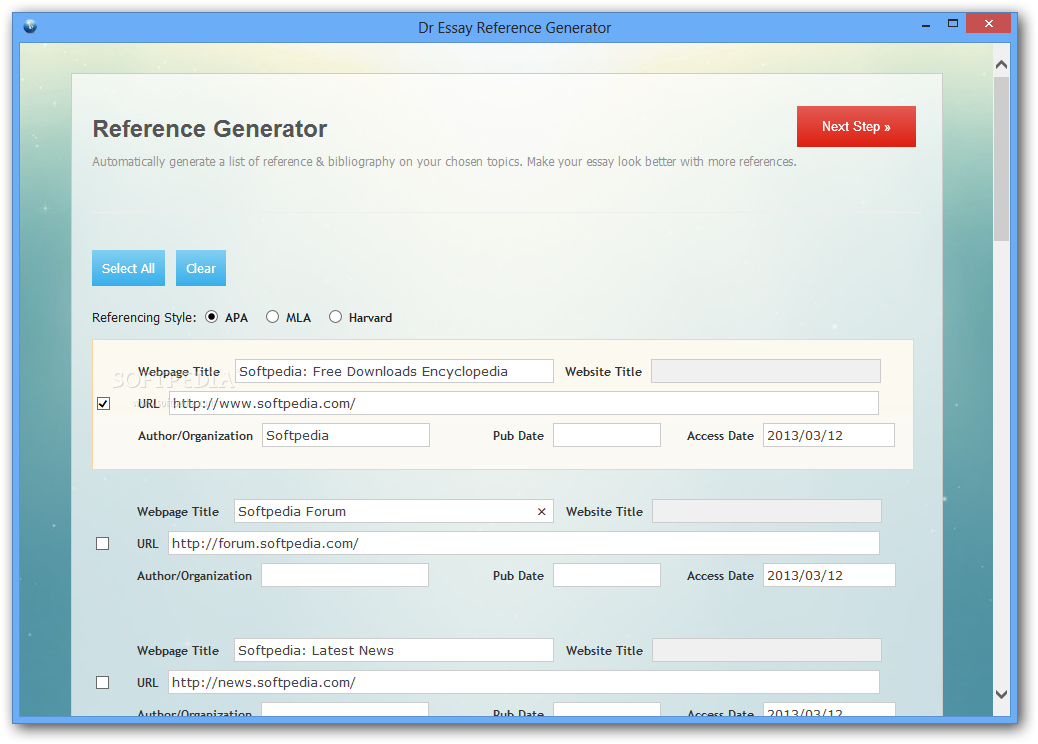The width and height of the screenshot is (1038, 744).
Task: Click Pub Date field of first reference
Action: coord(607,436)
